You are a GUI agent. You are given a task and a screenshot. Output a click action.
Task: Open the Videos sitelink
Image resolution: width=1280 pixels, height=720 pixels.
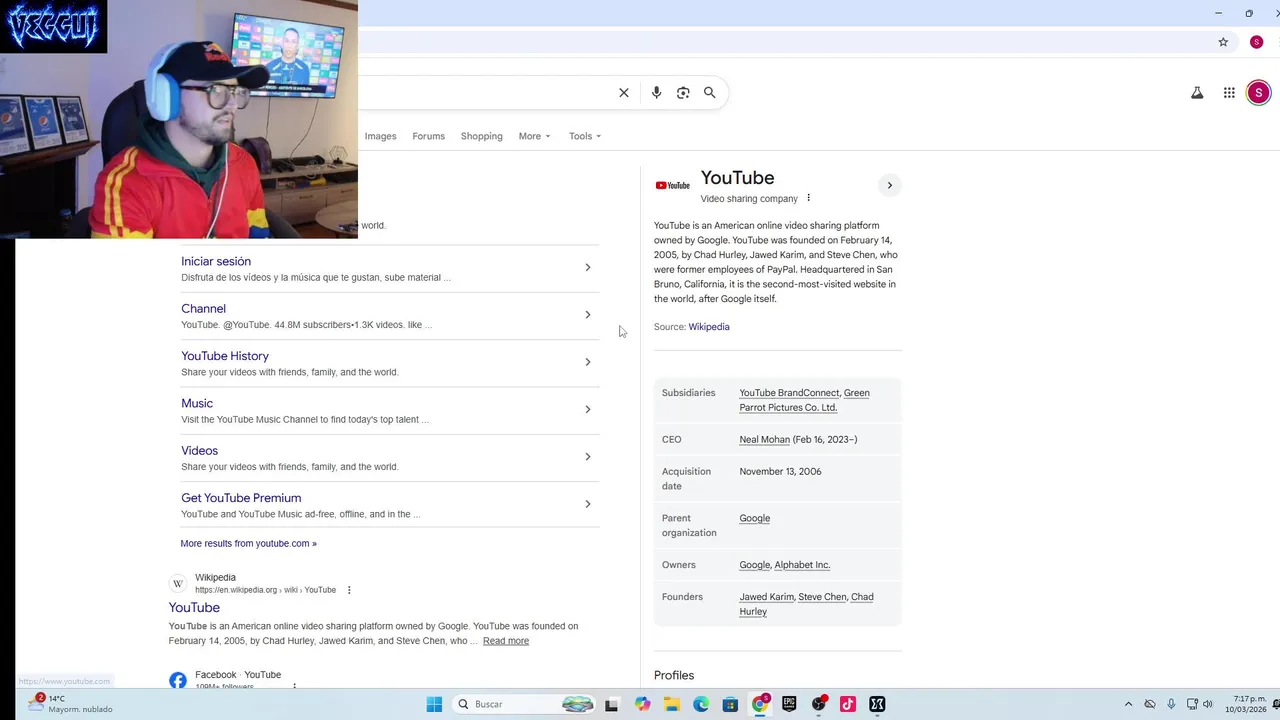(x=199, y=451)
